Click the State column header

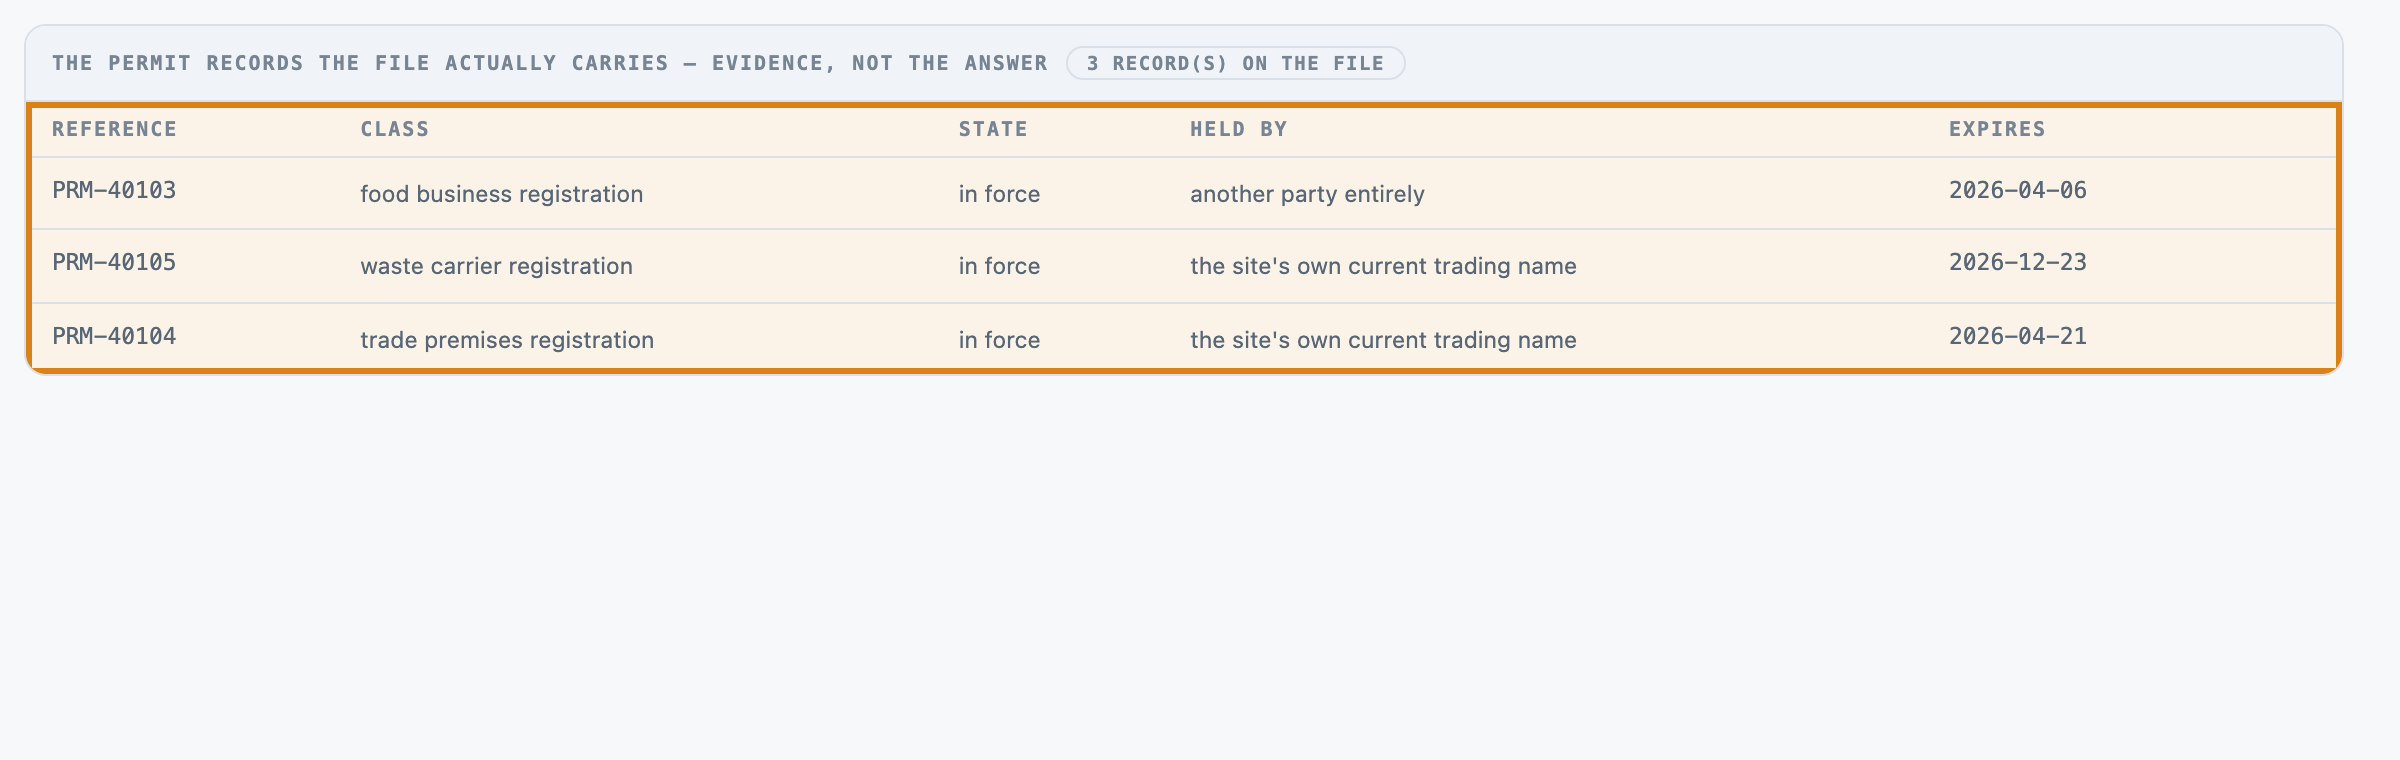point(993,129)
